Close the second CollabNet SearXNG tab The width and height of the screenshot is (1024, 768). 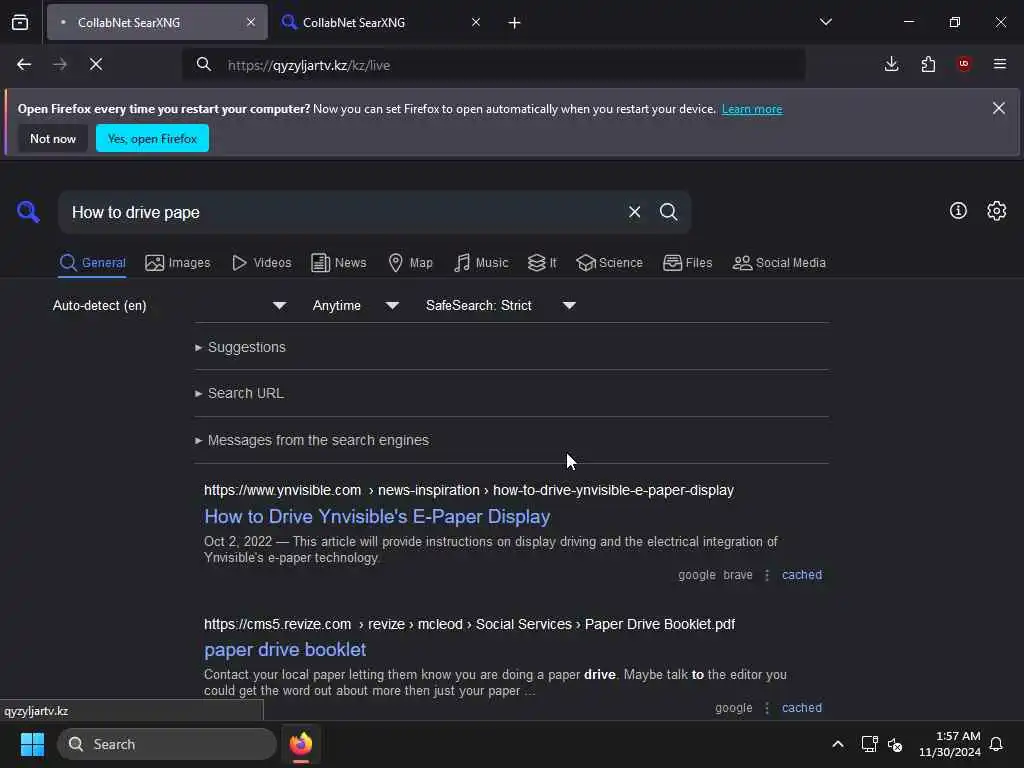coord(476,22)
